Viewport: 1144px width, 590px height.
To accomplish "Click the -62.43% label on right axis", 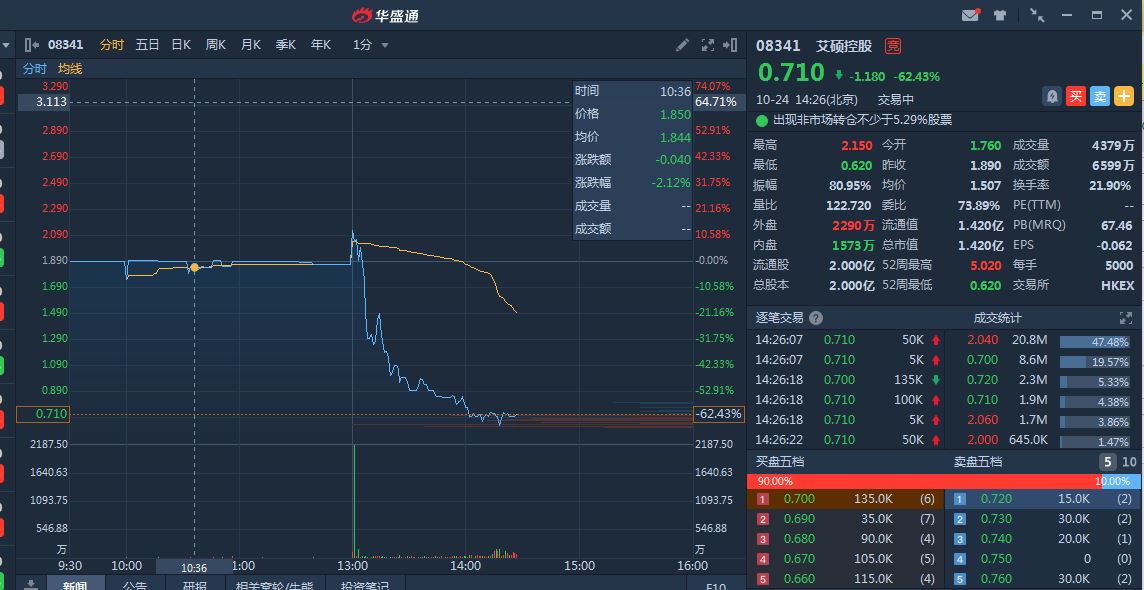I will [719, 414].
